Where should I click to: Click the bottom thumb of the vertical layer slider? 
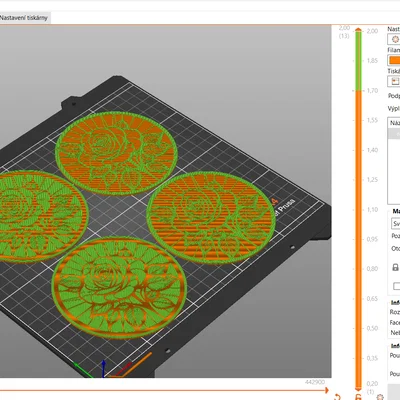pyautogui.click(x=358, y=389)
